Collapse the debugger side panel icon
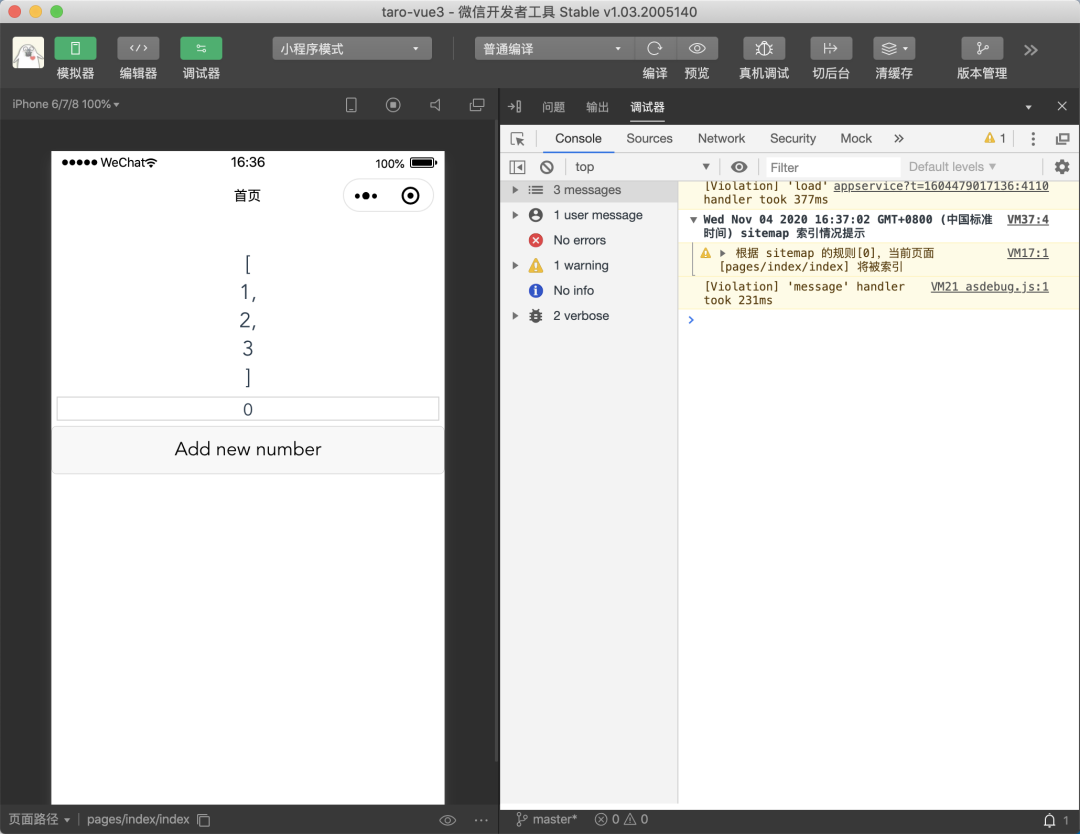 click(515, 107)
